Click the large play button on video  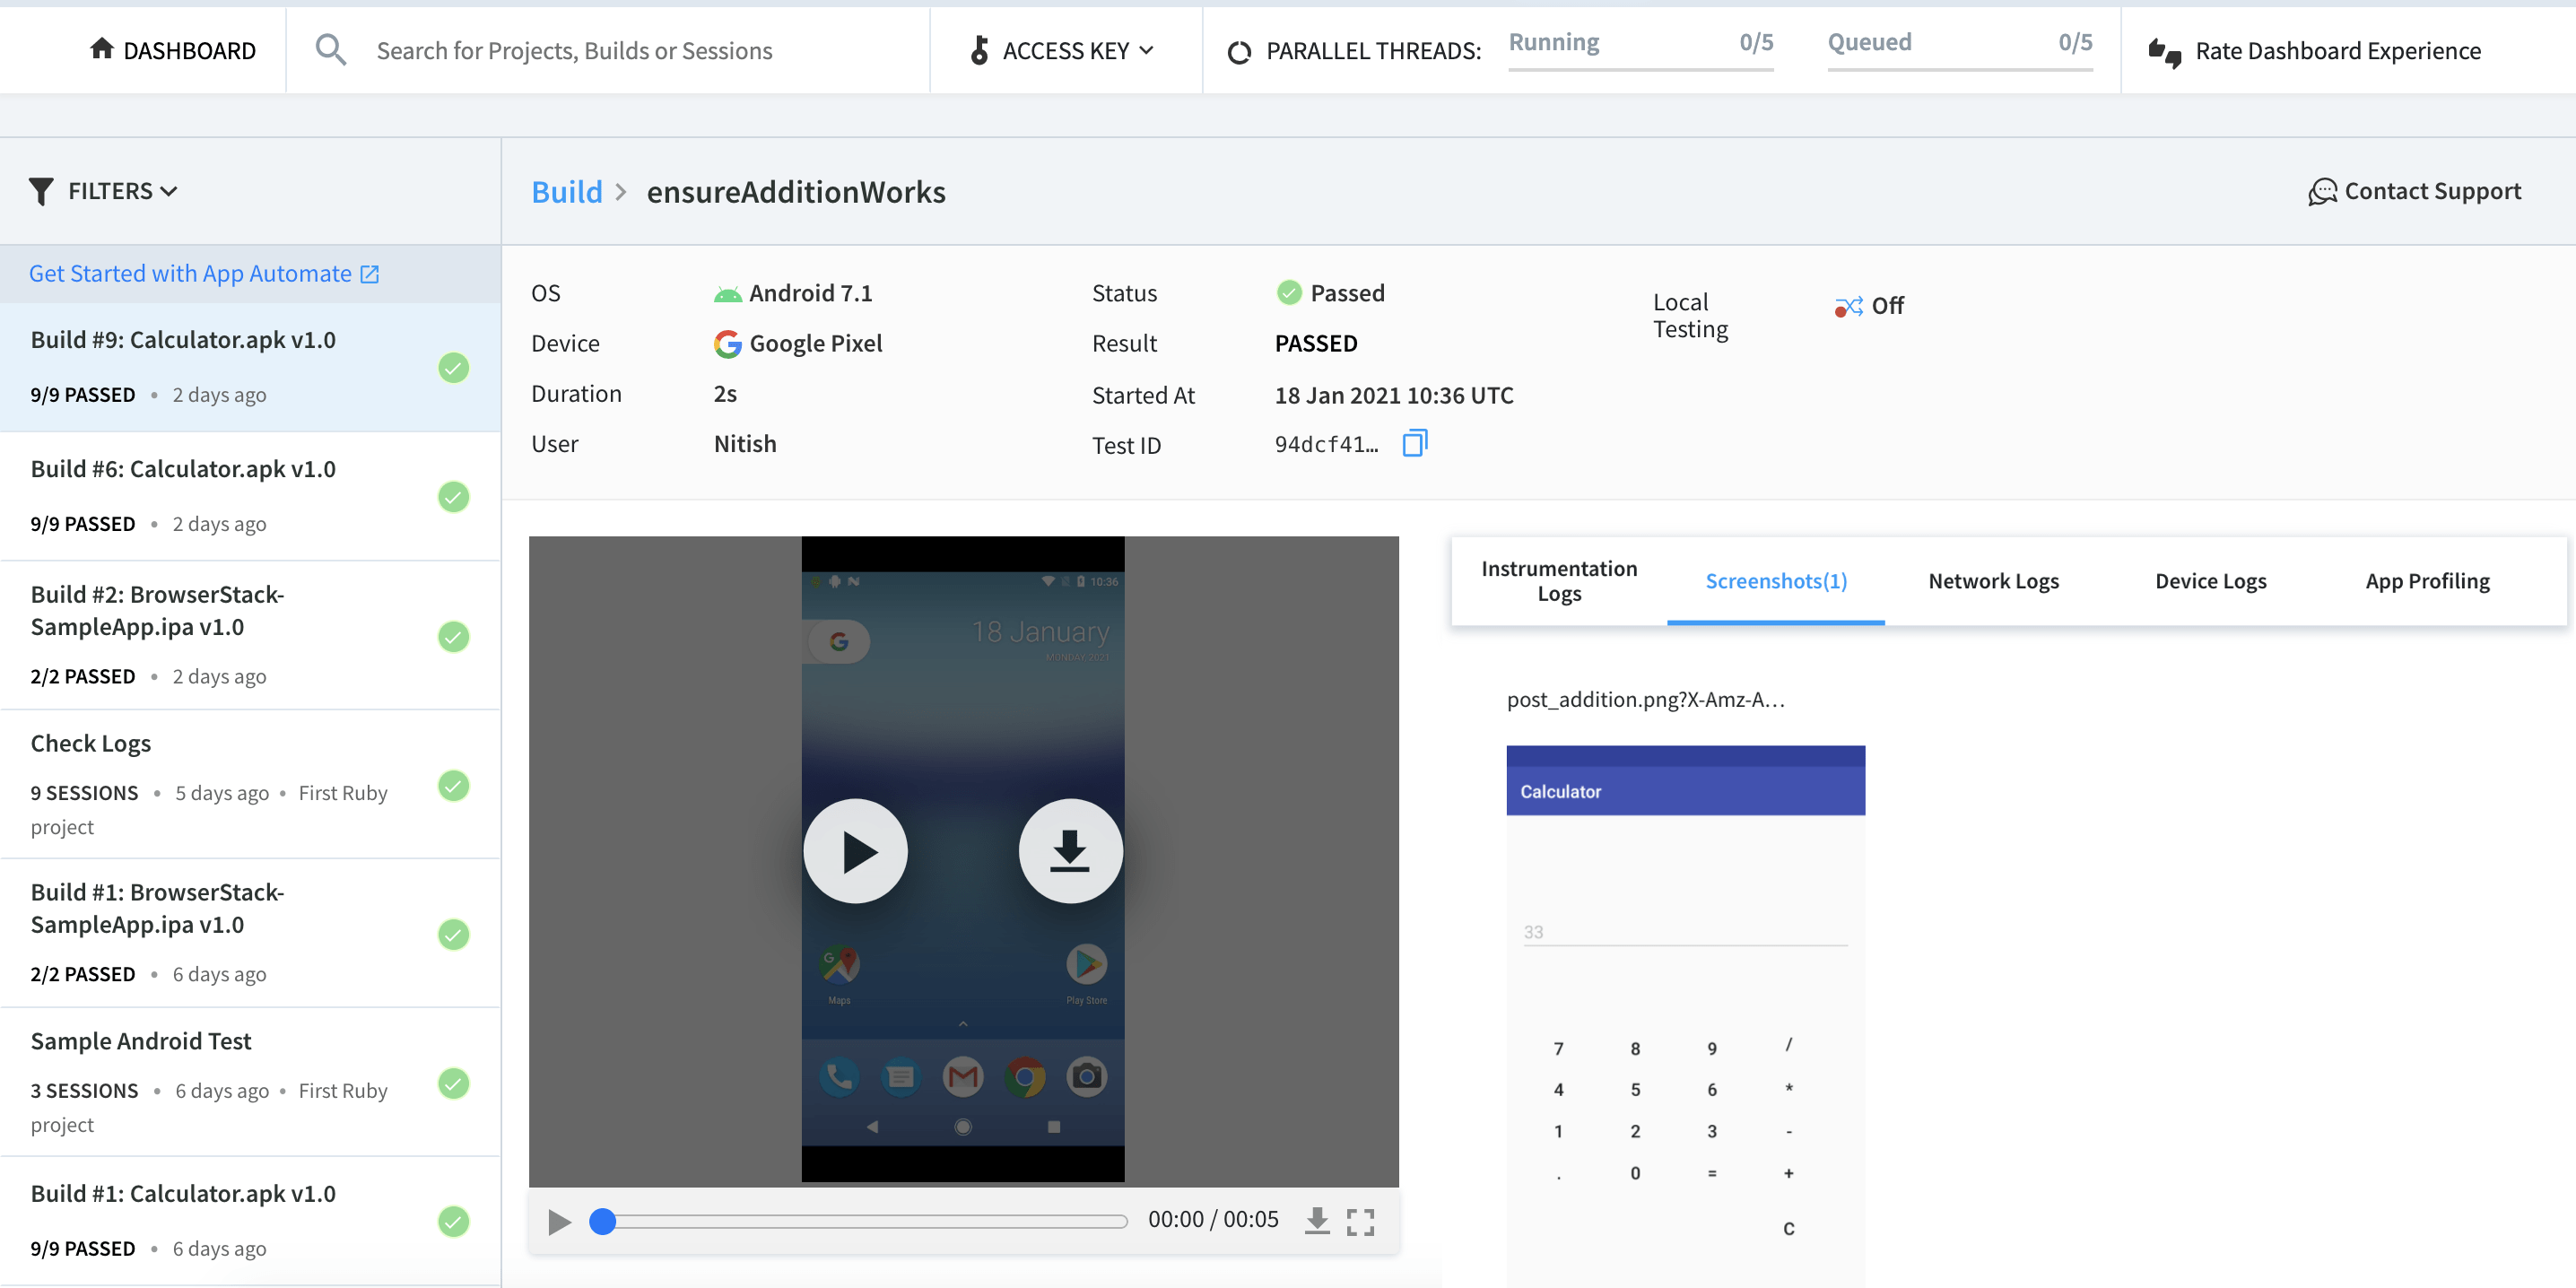click(855, 851)
